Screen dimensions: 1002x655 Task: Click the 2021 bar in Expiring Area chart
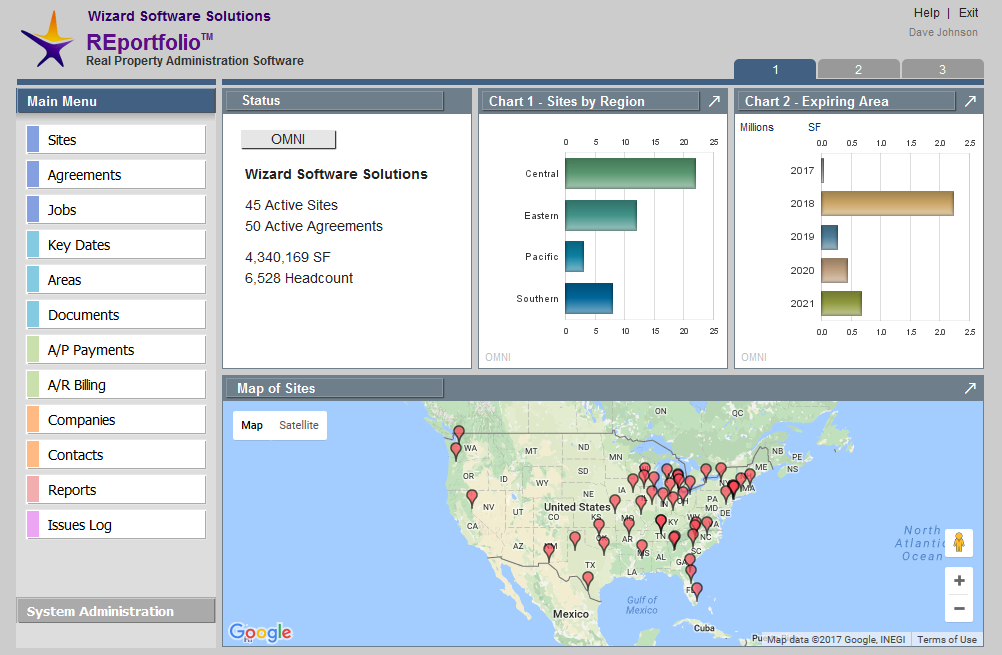point(841,304)
